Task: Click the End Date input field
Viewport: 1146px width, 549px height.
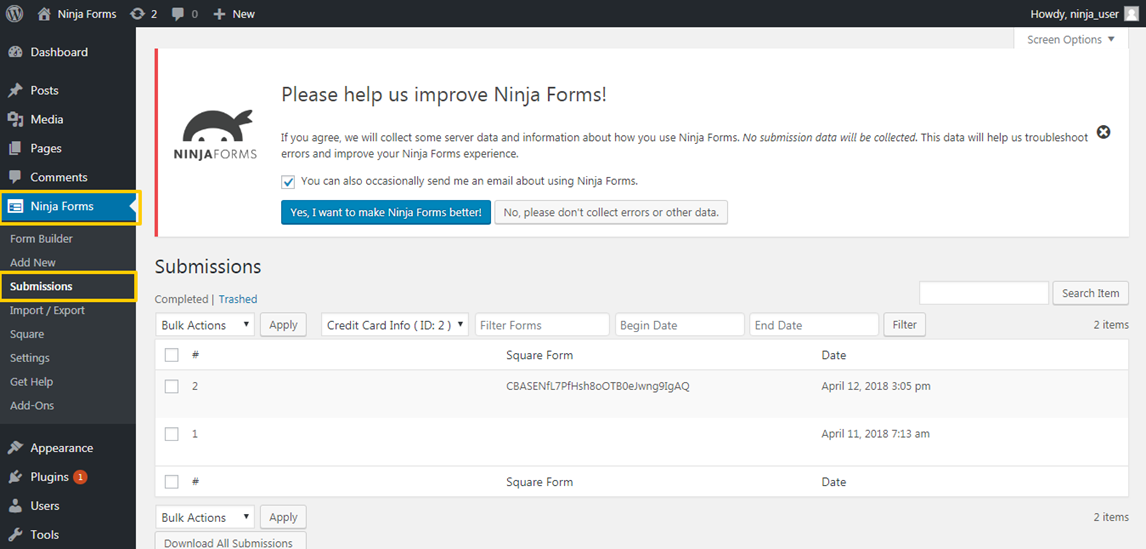Action: tap(814, 325)
